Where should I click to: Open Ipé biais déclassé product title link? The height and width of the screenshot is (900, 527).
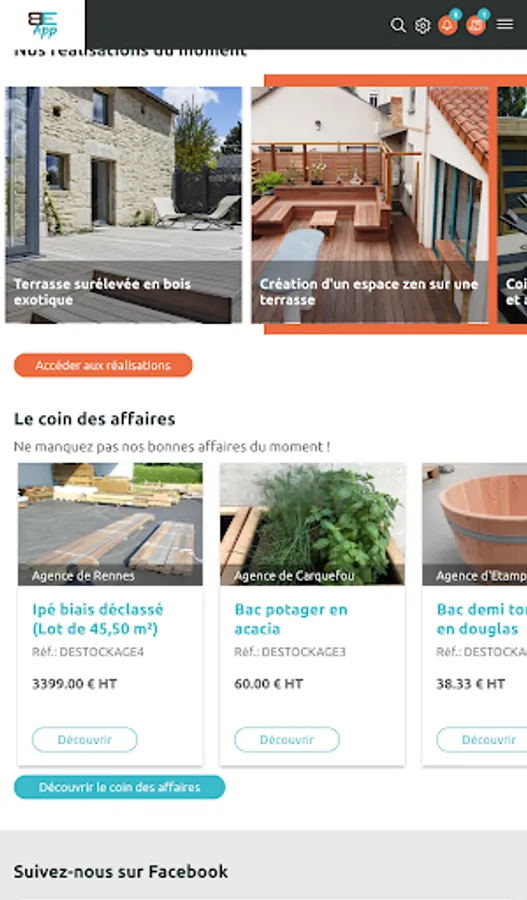98,619
